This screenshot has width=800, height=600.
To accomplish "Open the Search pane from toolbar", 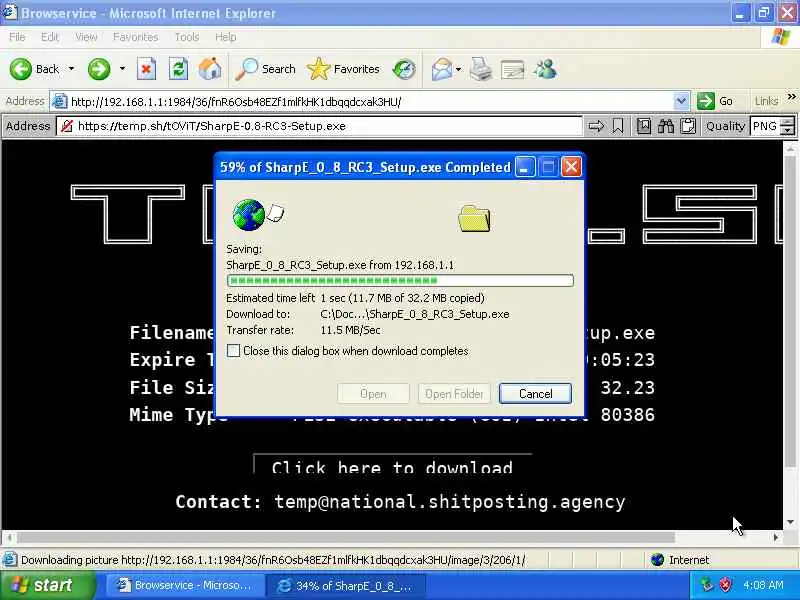I will [x=265, y=69].
